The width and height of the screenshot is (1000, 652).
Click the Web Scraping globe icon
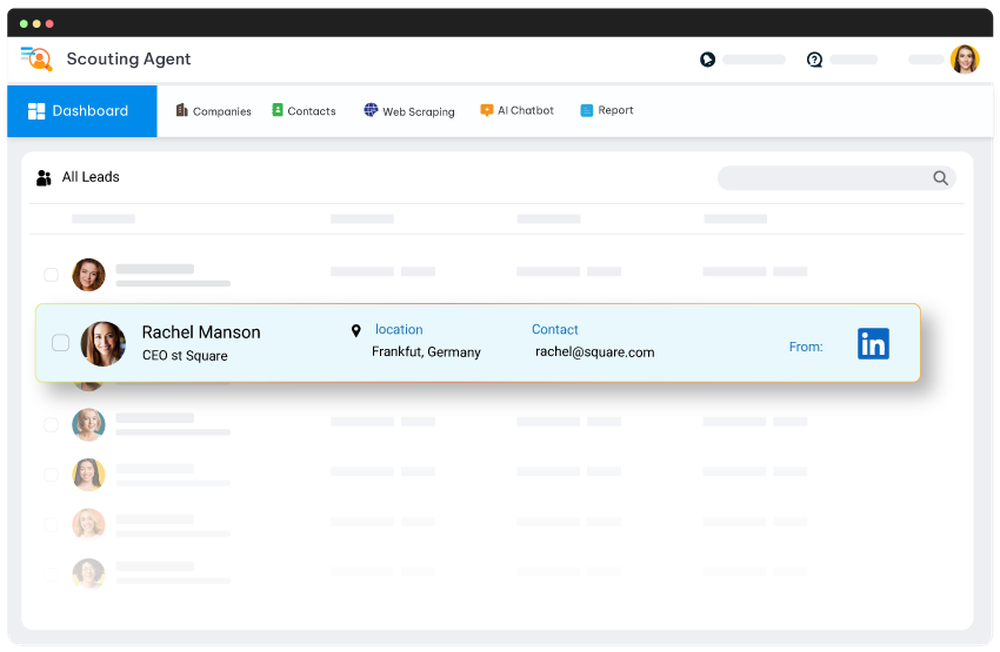point(371,110)
